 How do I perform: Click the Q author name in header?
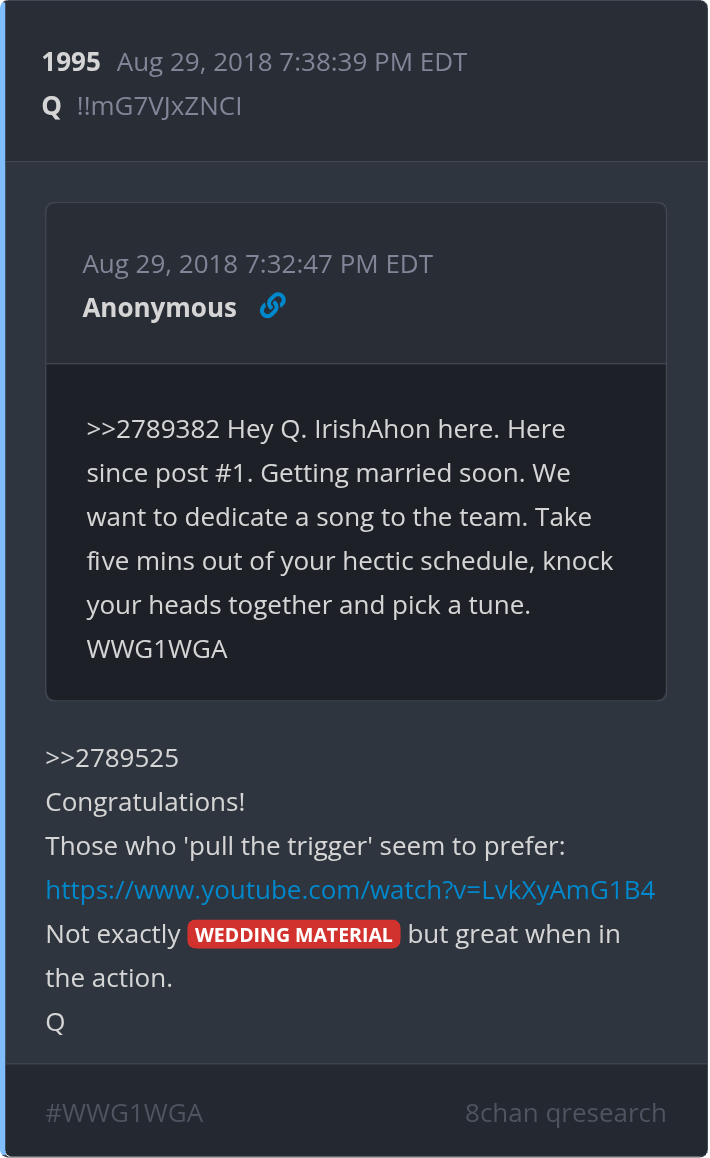click(x=52, y=107)
